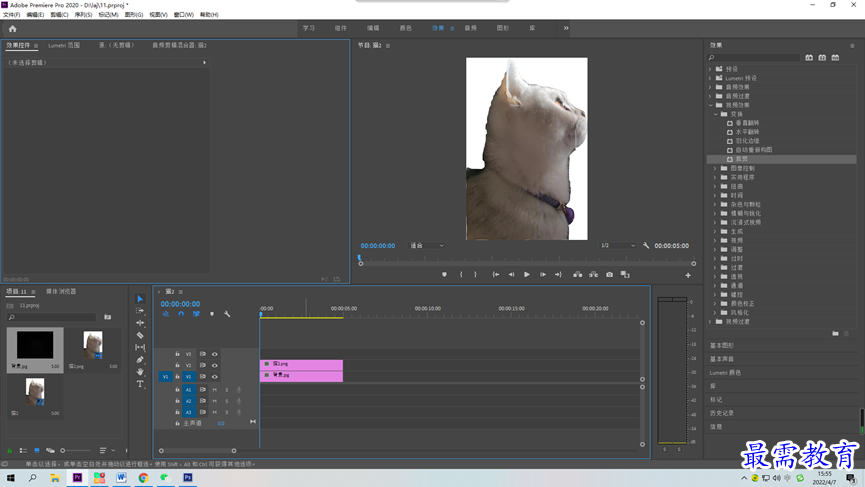Toggle insert sequences as nests icon
865x487 pixels.
165,314
